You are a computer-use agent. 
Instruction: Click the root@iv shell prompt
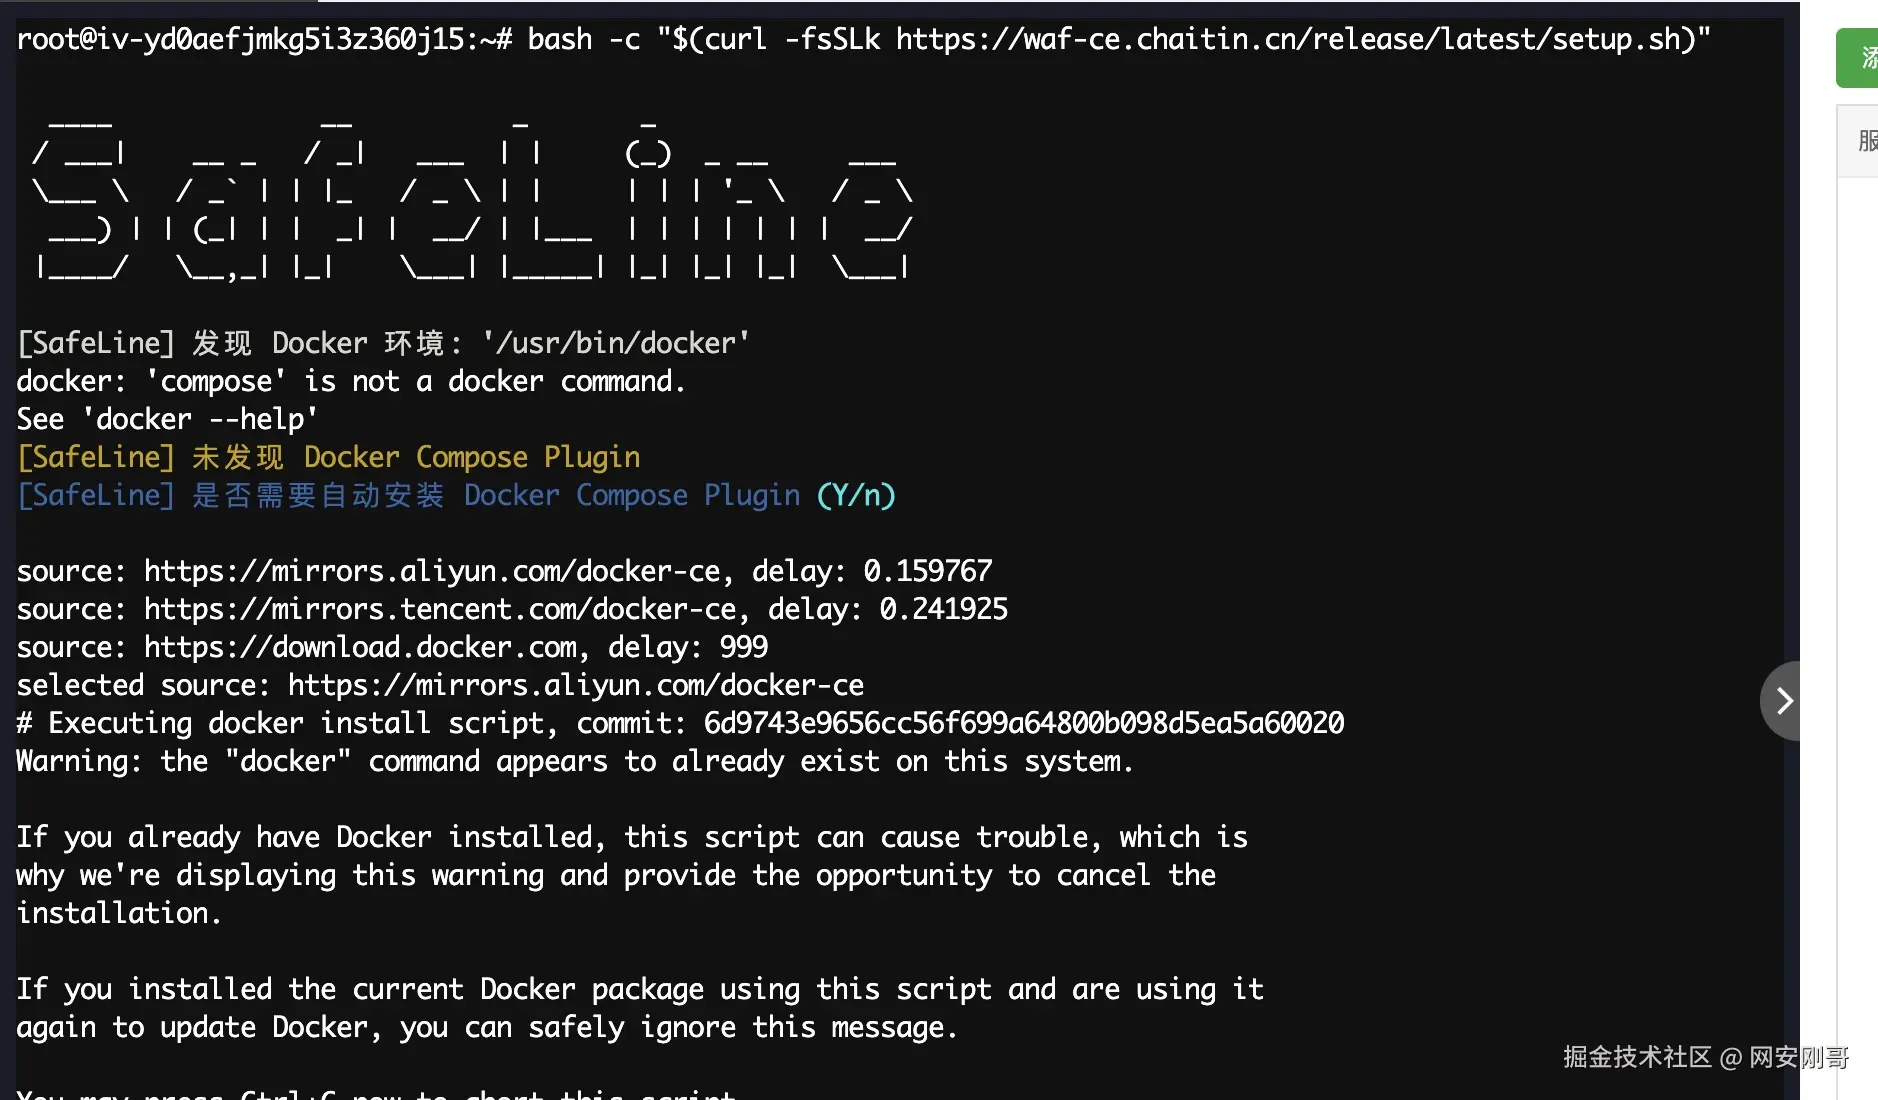[264, 40]
